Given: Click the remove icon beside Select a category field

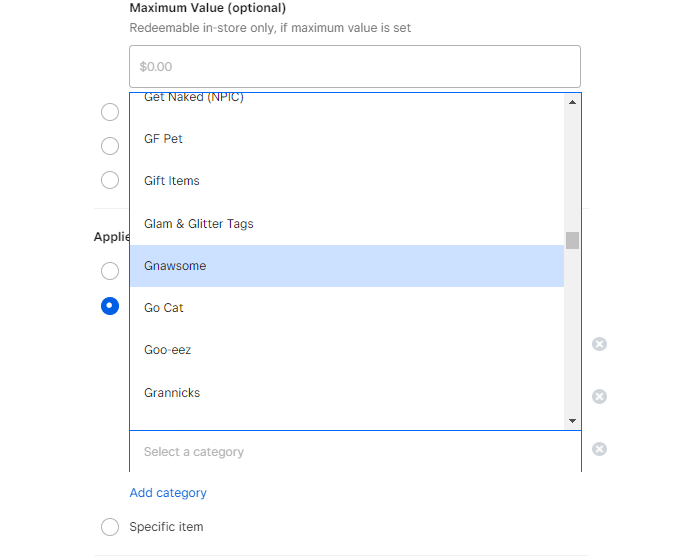Looking at the screenshot, I should click(x=599, y=449).
